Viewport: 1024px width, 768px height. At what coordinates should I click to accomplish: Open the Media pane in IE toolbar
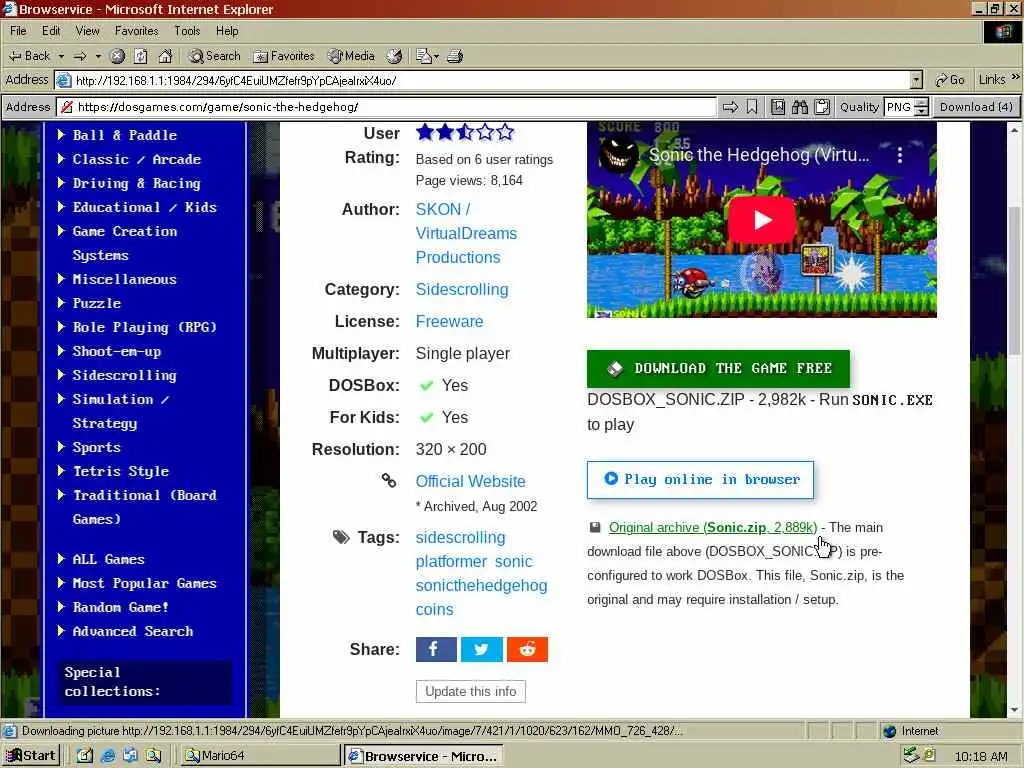(x=351, y=56)
